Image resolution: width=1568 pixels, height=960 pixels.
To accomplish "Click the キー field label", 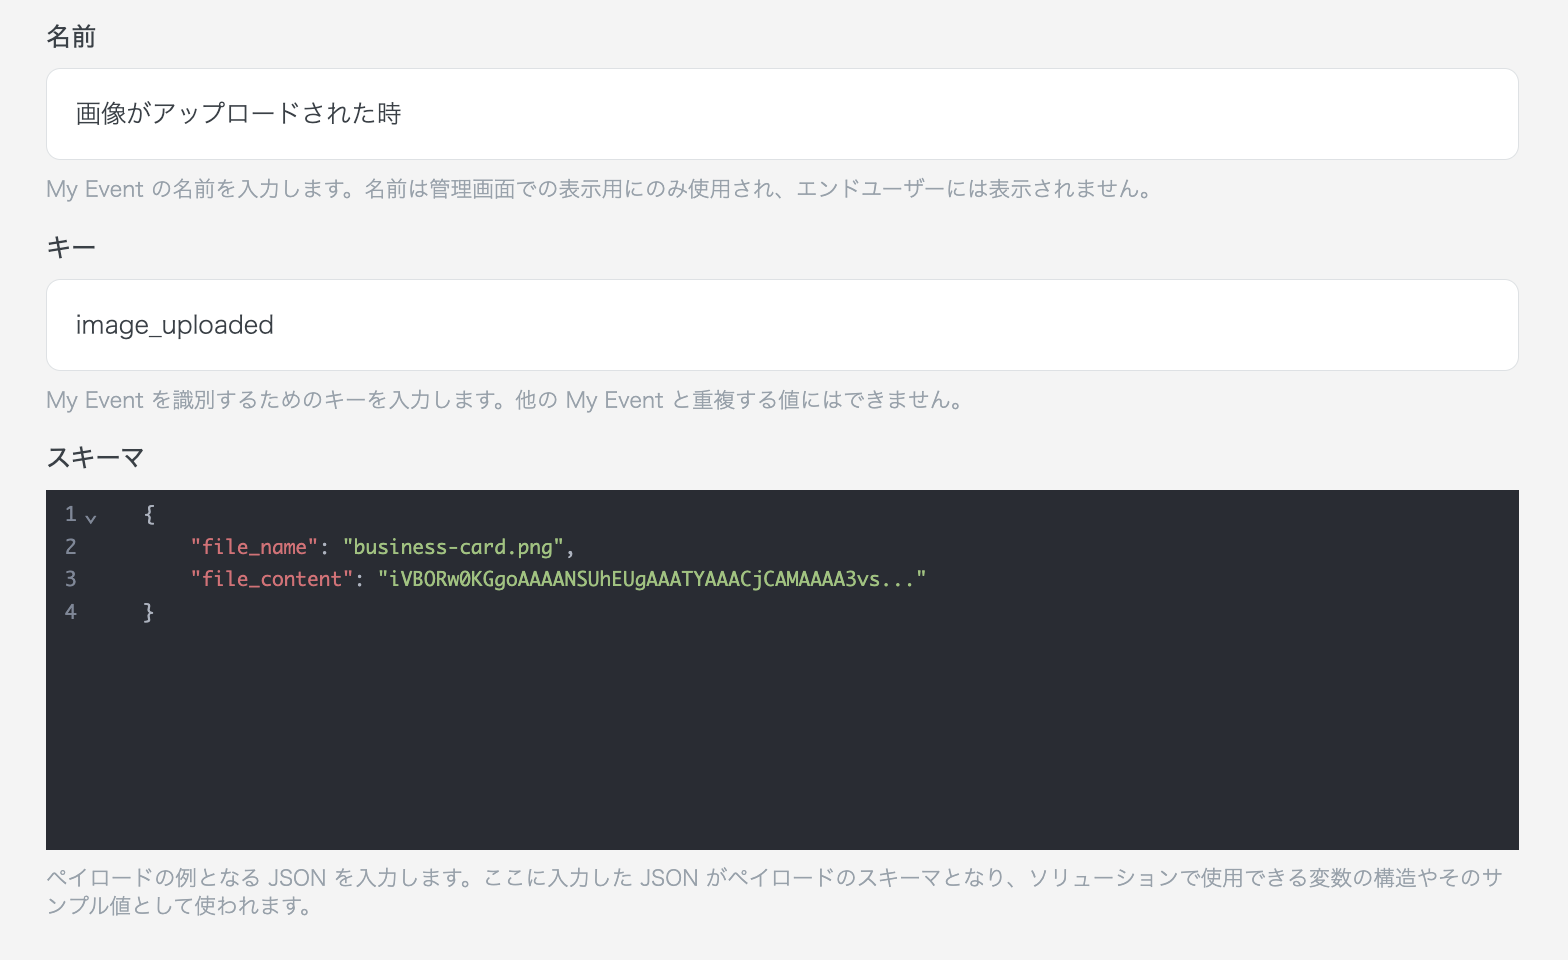I will 71,247.
